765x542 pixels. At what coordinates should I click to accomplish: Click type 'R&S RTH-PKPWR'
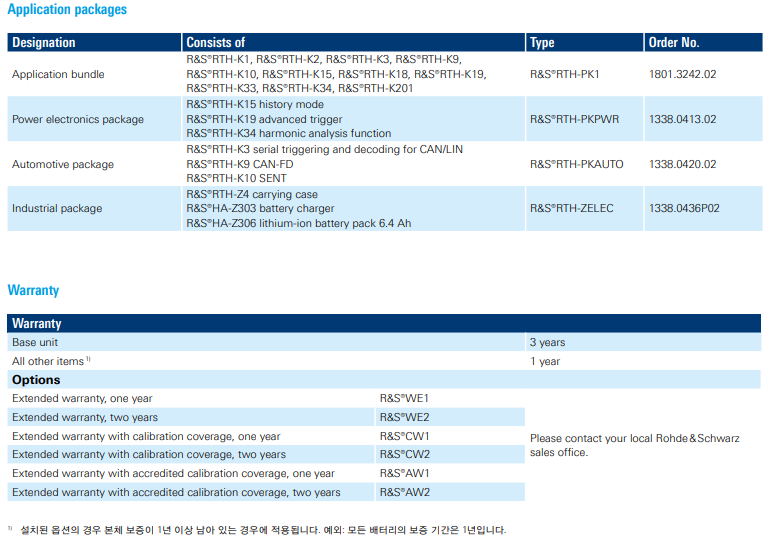(x=574, y=120)
